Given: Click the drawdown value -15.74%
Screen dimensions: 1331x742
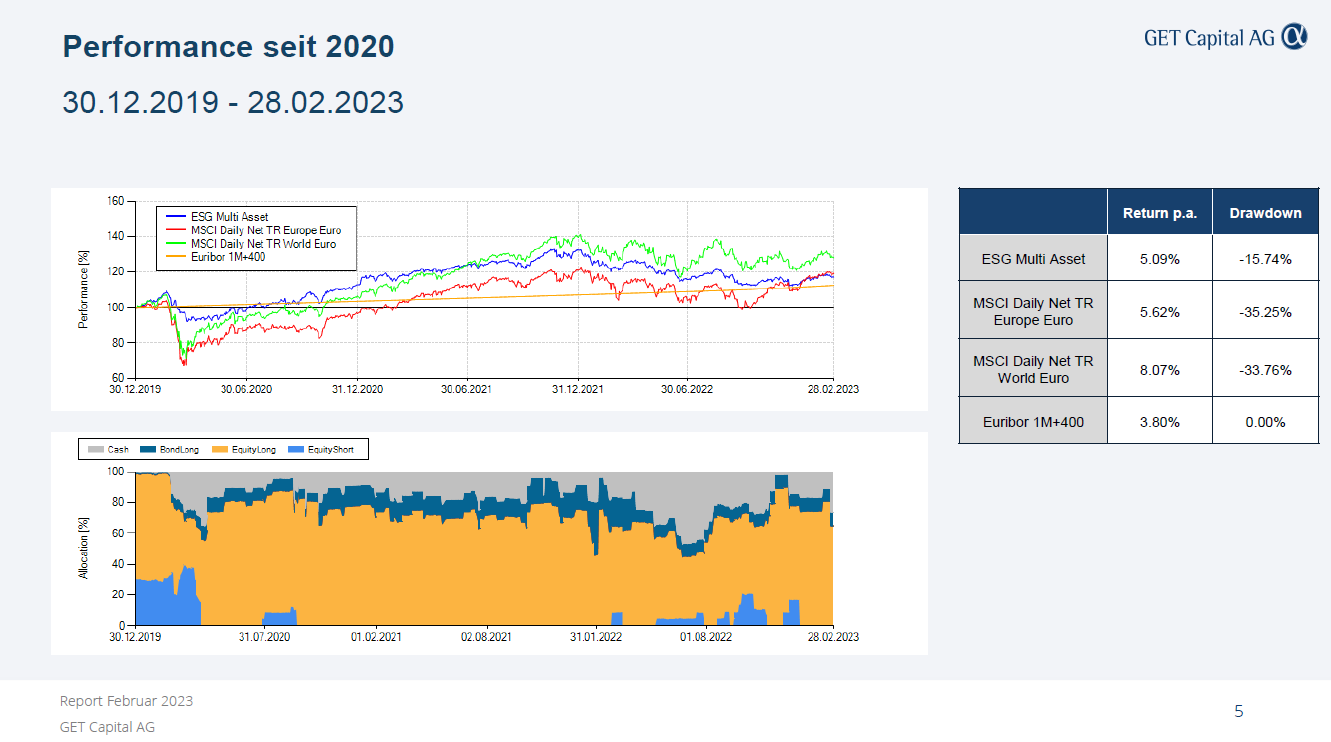Looking at the screenshot, I should click(1265, 259).
